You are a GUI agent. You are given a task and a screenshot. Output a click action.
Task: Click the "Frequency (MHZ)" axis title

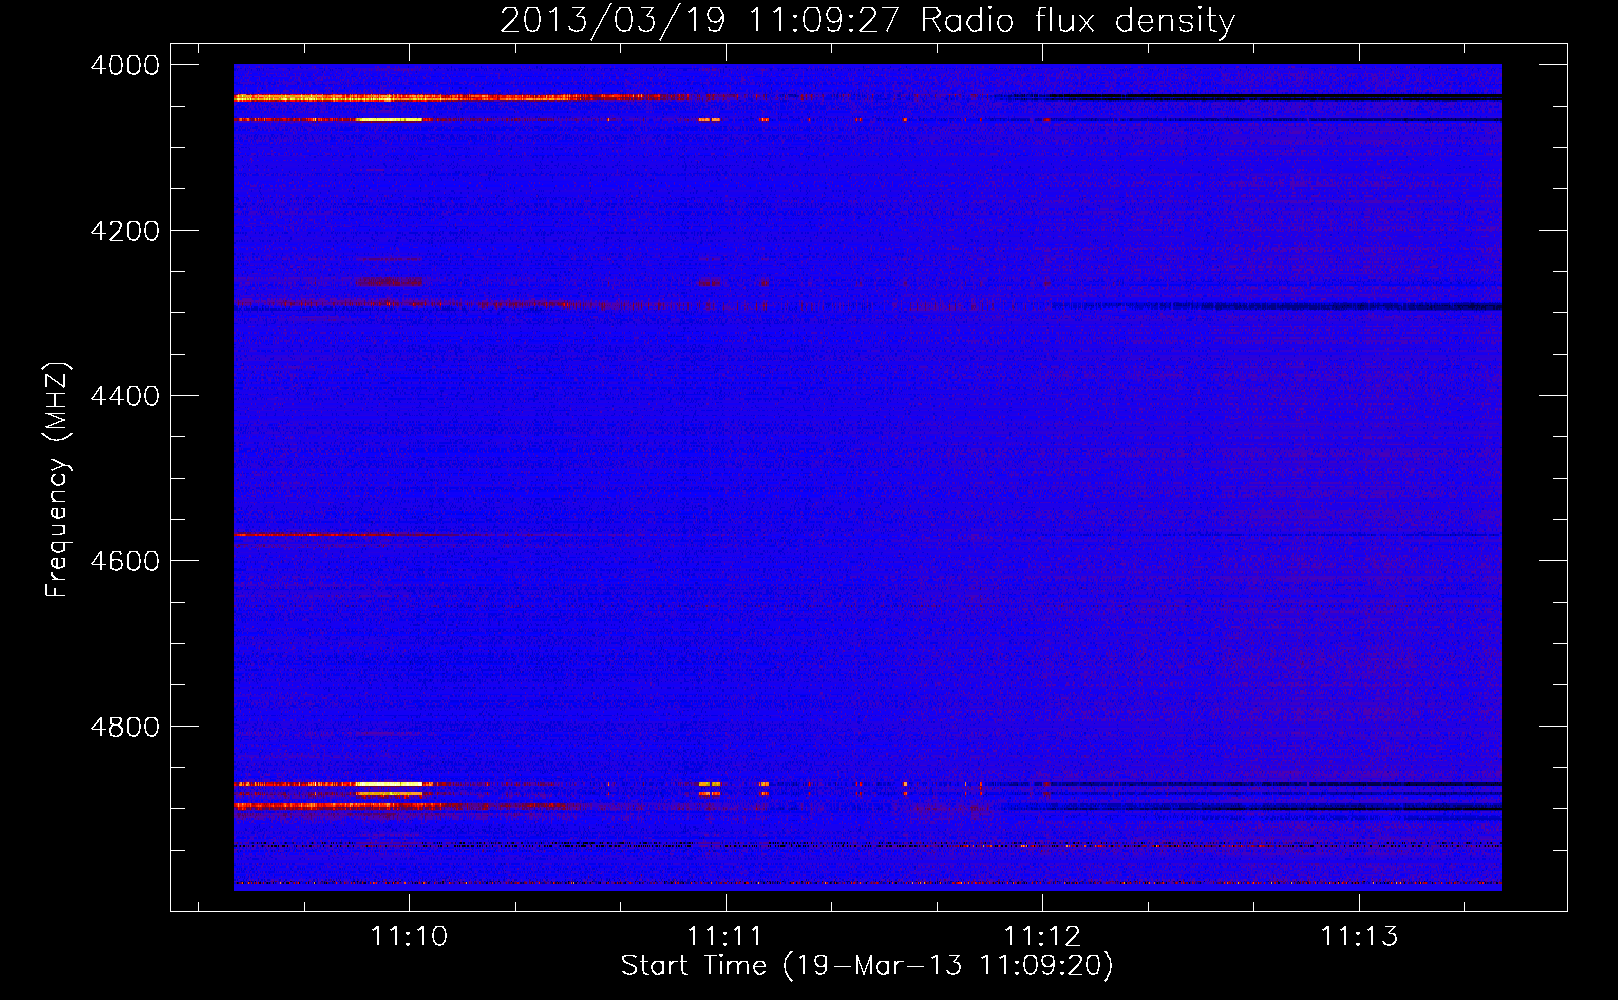click(x=57, y=480)
